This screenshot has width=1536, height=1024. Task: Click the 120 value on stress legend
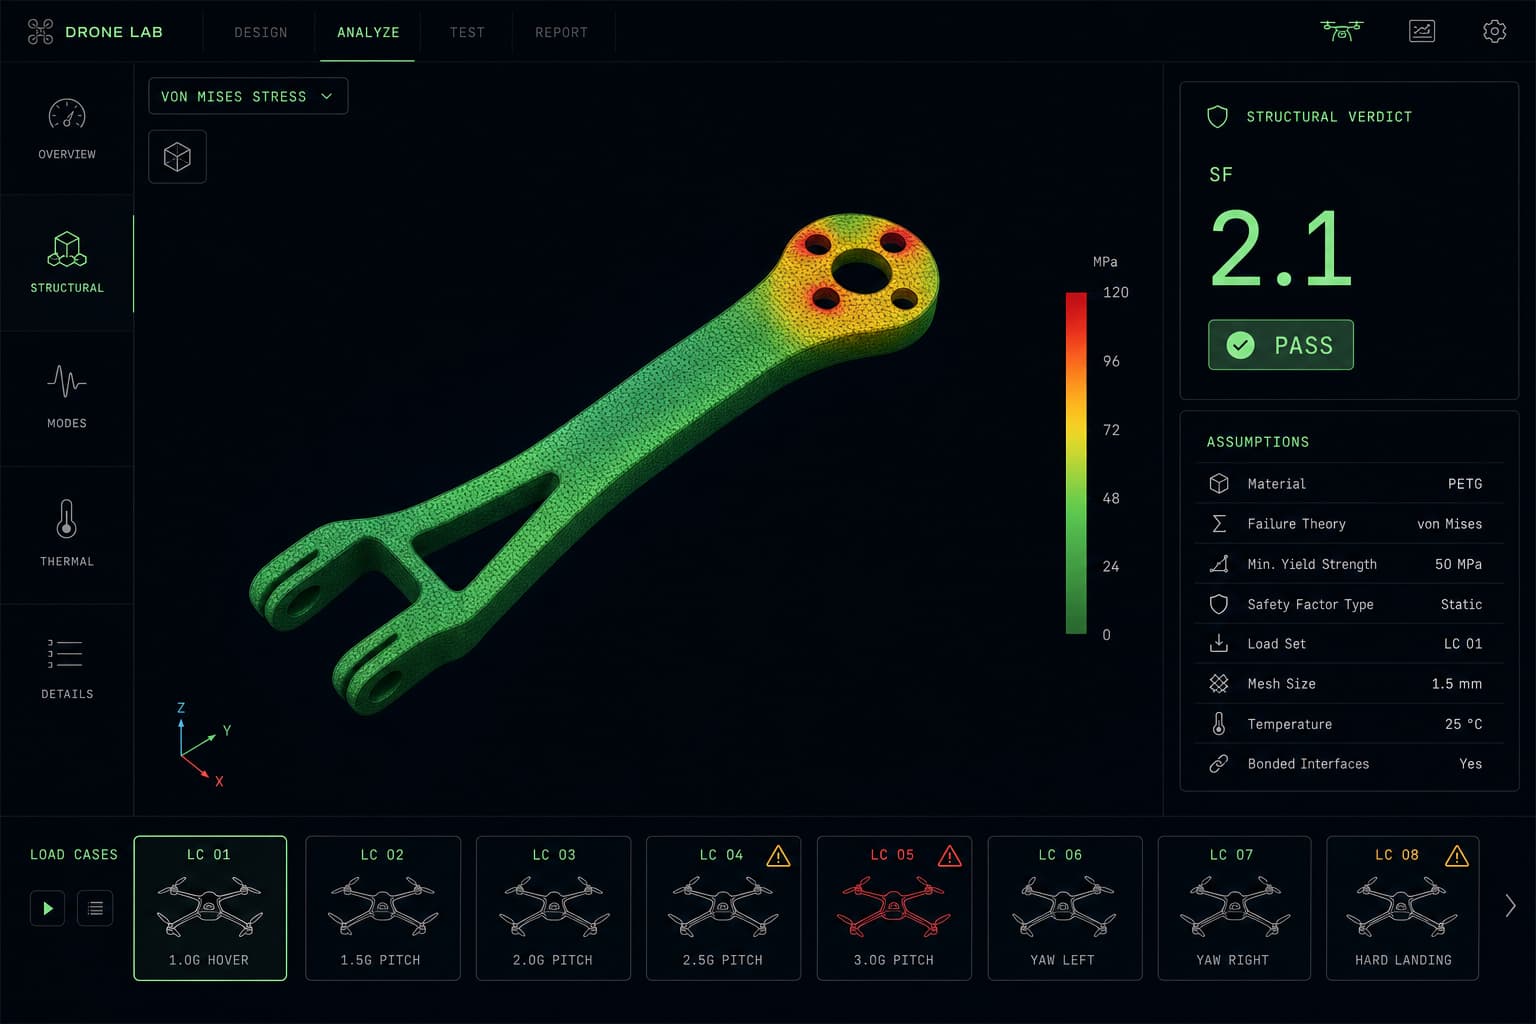click(x=1115, y=292)
